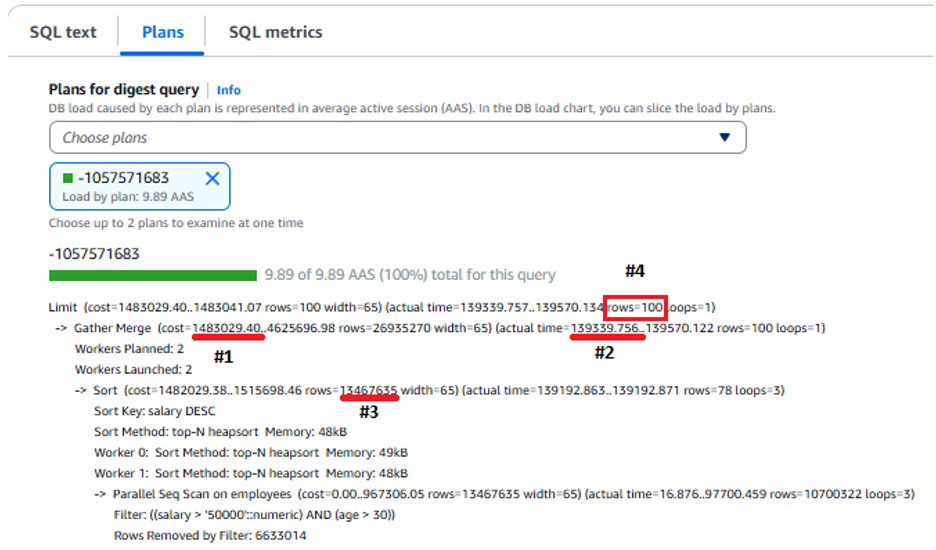
Task: Remove plan -1057571683 with X icon
Action: 212,178
